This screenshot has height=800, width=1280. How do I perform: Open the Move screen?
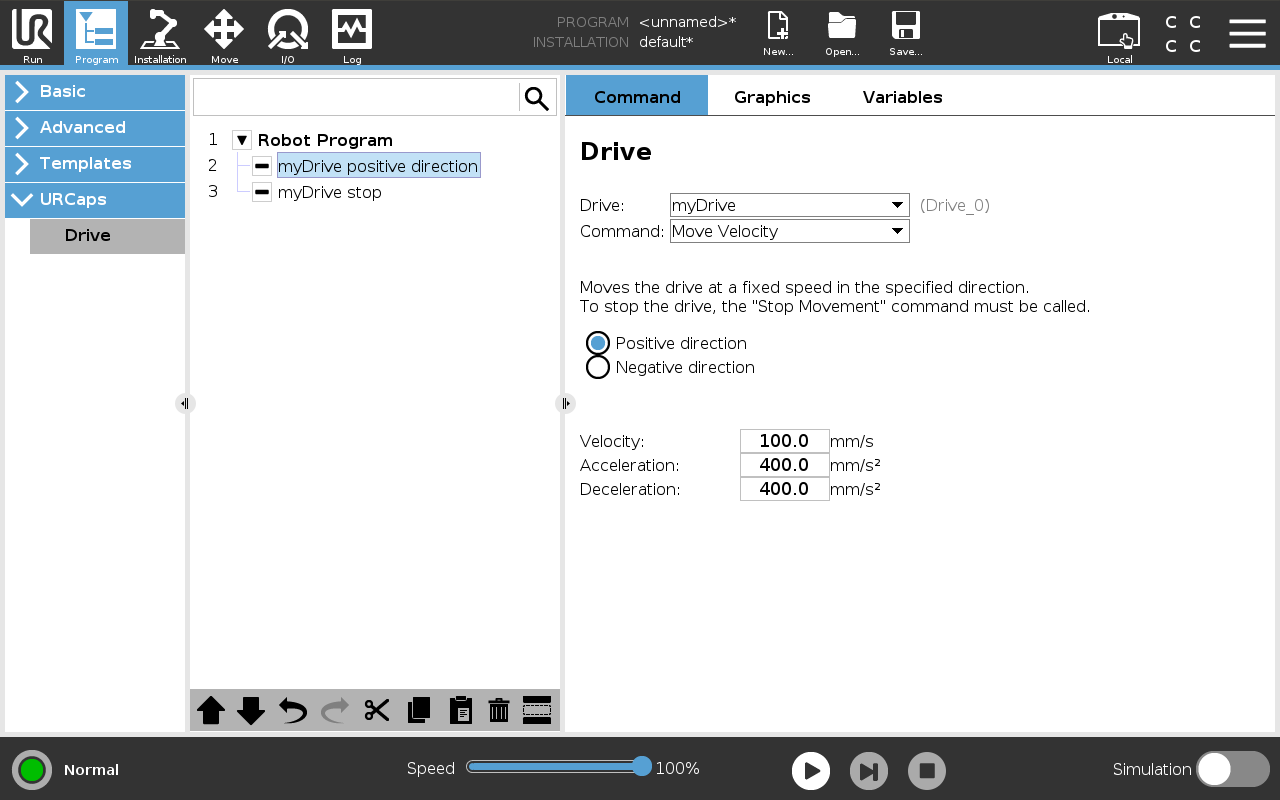coord(224,34)
